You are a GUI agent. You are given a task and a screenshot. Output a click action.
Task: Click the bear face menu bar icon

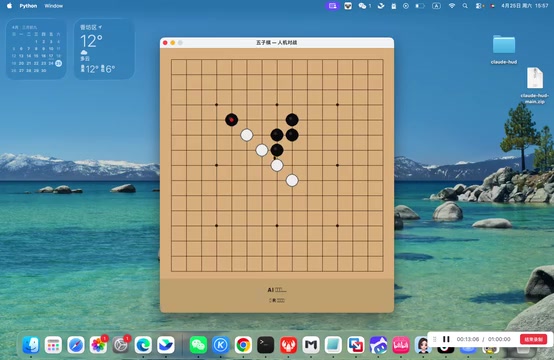[x=348, y=6]
